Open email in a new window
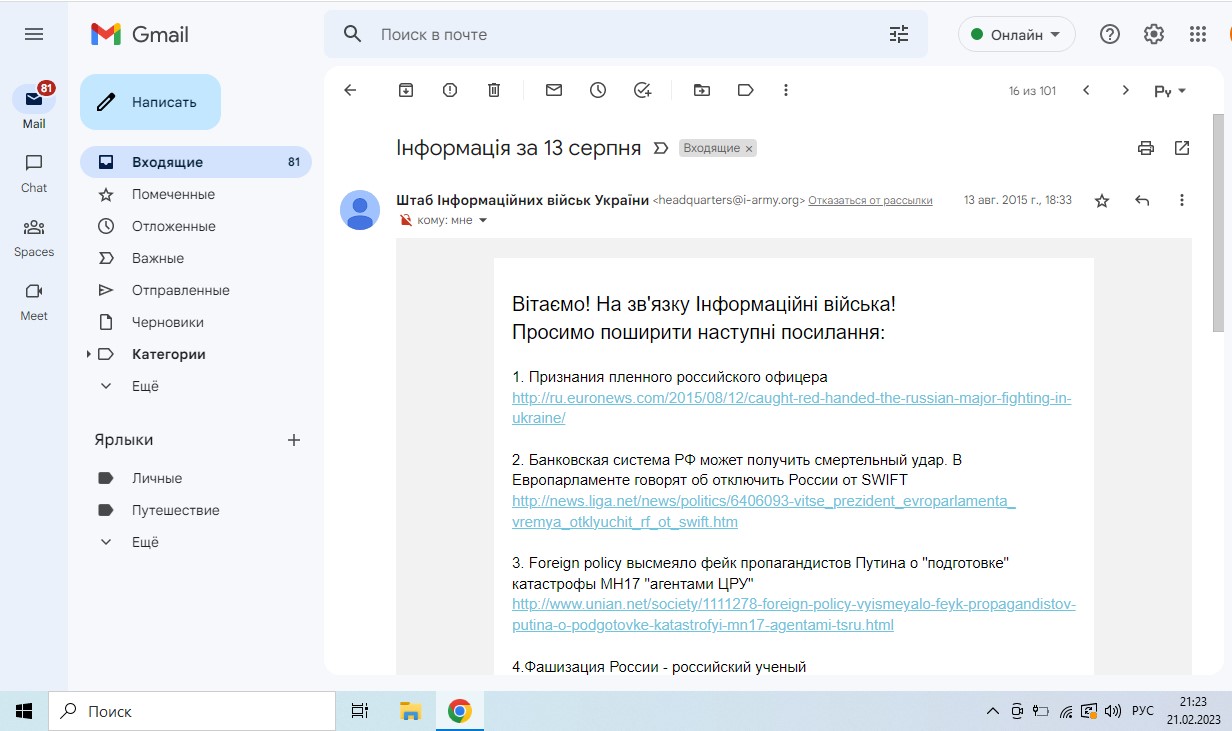1232x731 pixels. tap(1182, 148)
